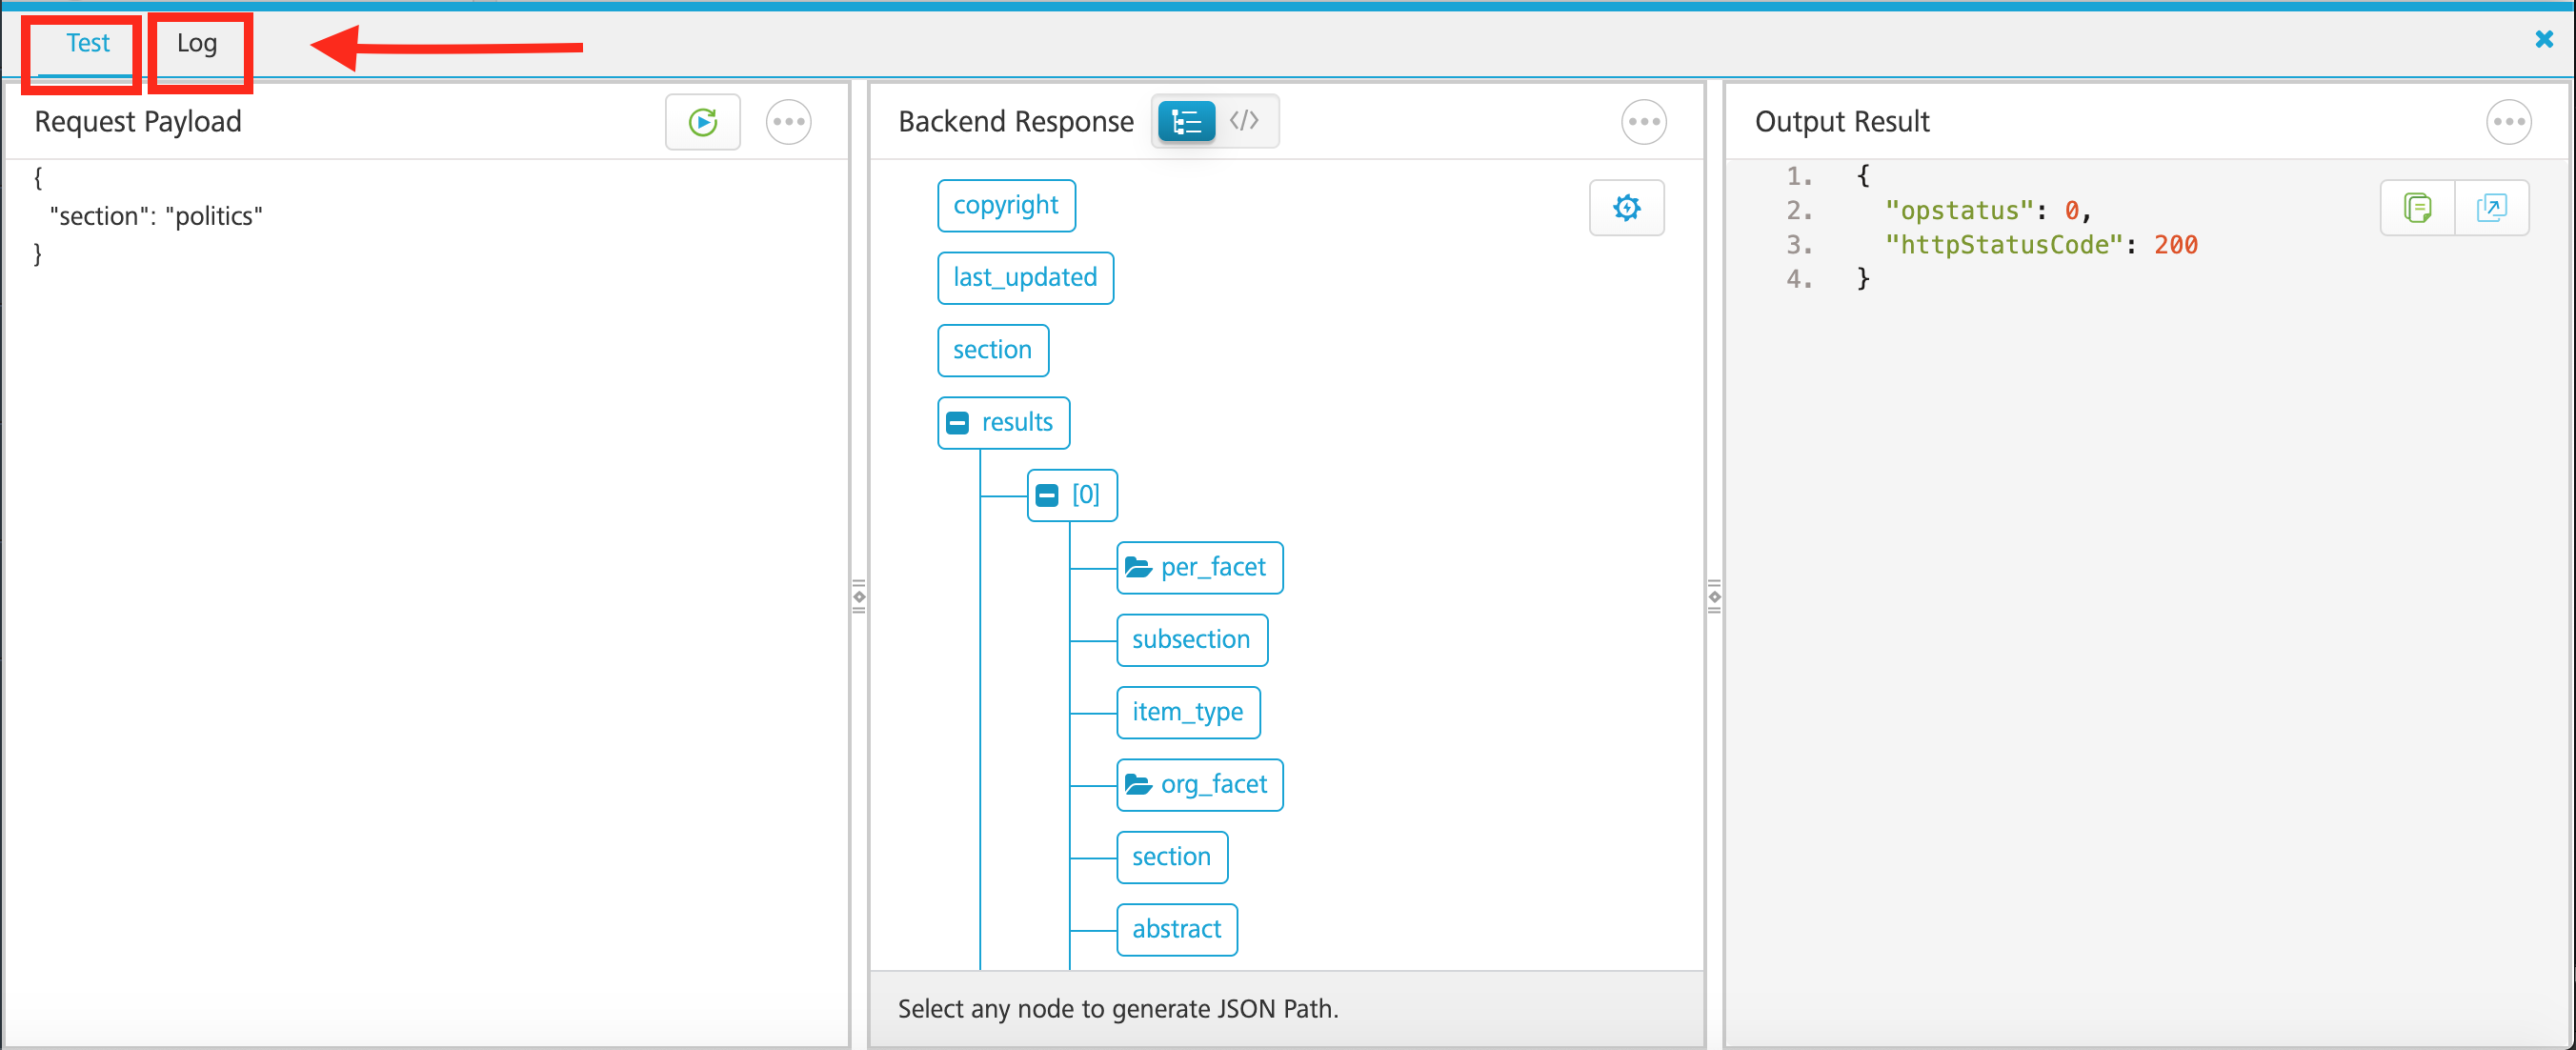Copy the Output Result JSON
Screen dimensions: 2576x1050
click(2418, 207)
